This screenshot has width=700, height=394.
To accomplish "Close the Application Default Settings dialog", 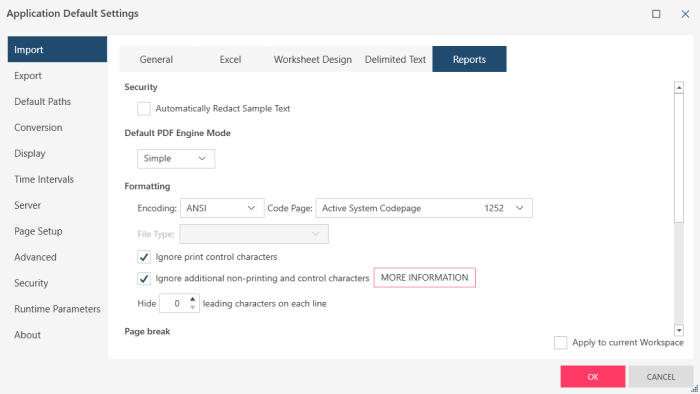I will coord(685,14).
